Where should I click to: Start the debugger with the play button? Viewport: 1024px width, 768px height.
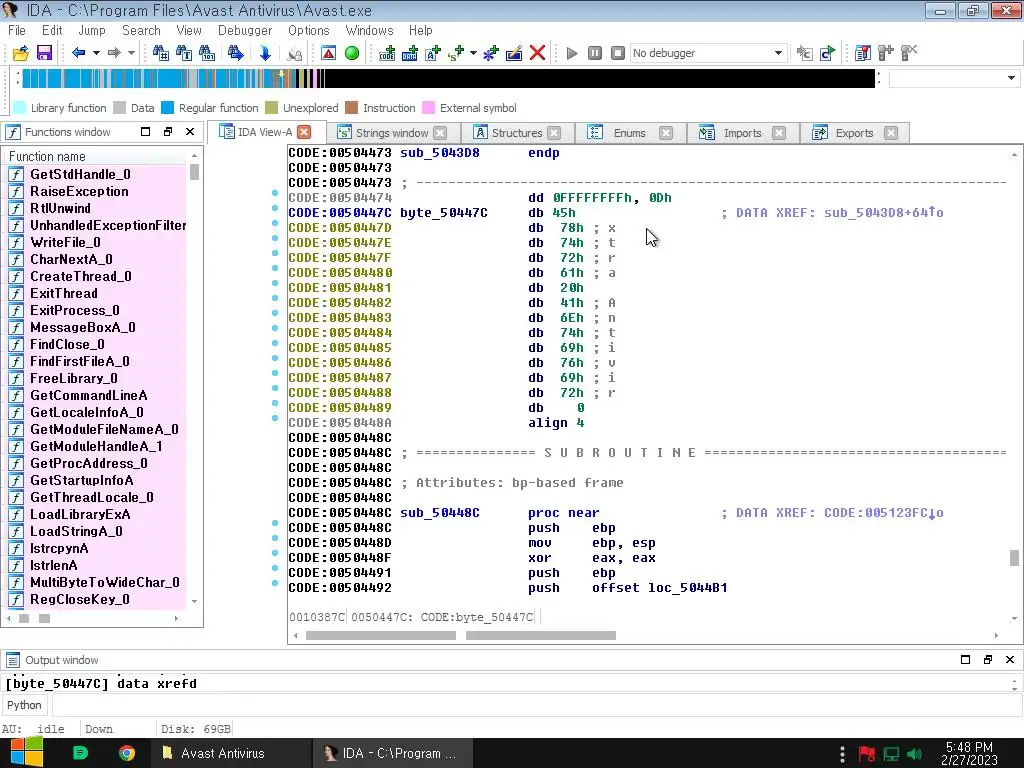(x=572, y=53)
